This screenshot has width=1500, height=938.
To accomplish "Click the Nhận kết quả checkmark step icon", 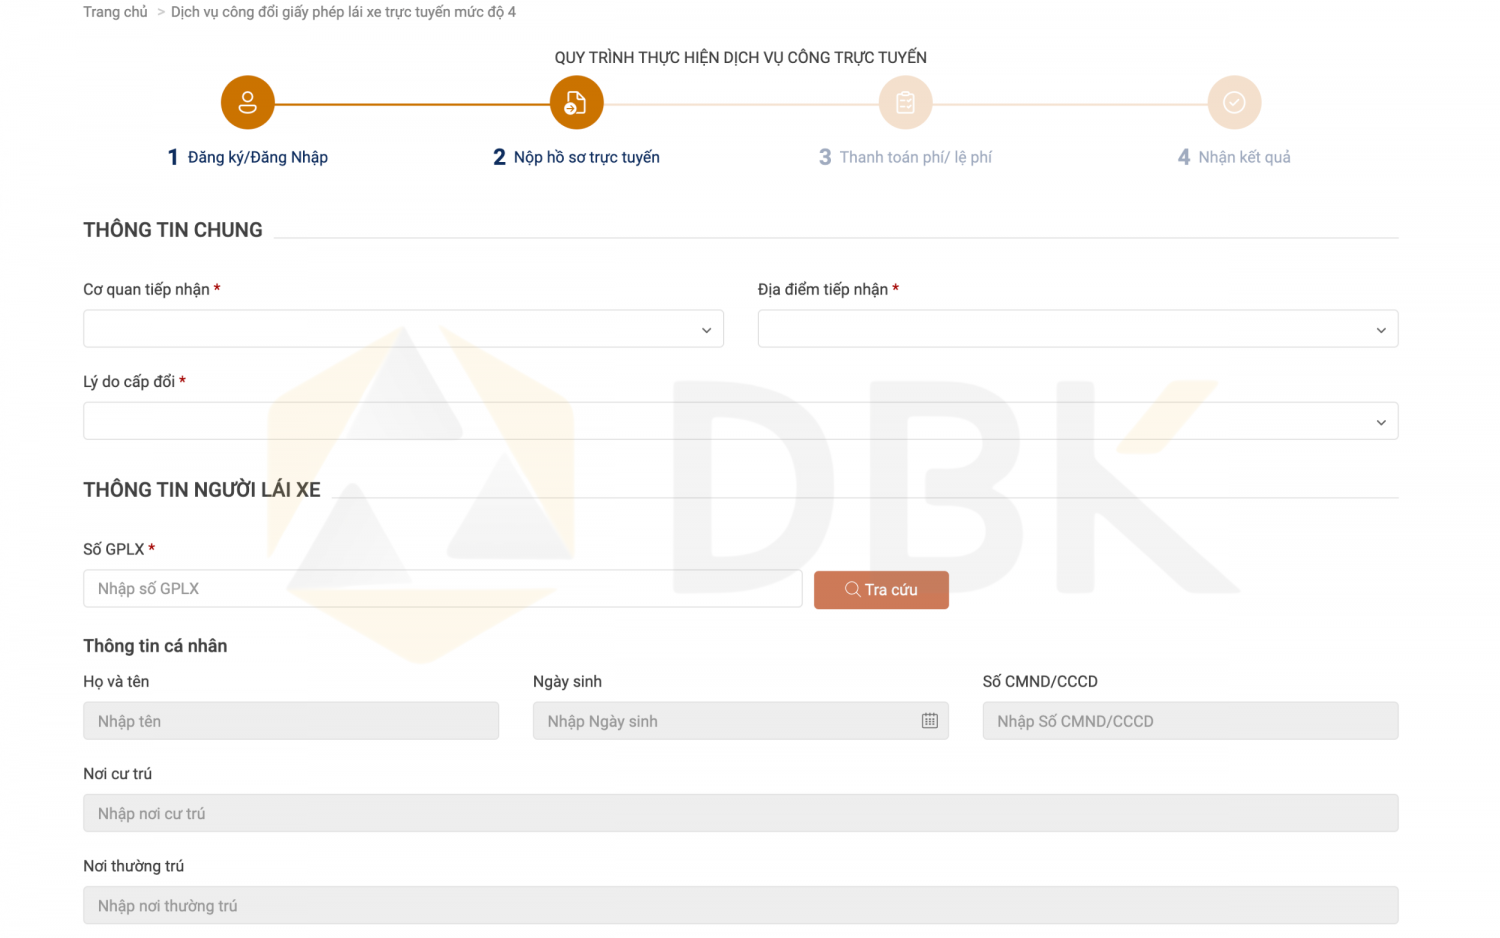I will point(1234,103).
